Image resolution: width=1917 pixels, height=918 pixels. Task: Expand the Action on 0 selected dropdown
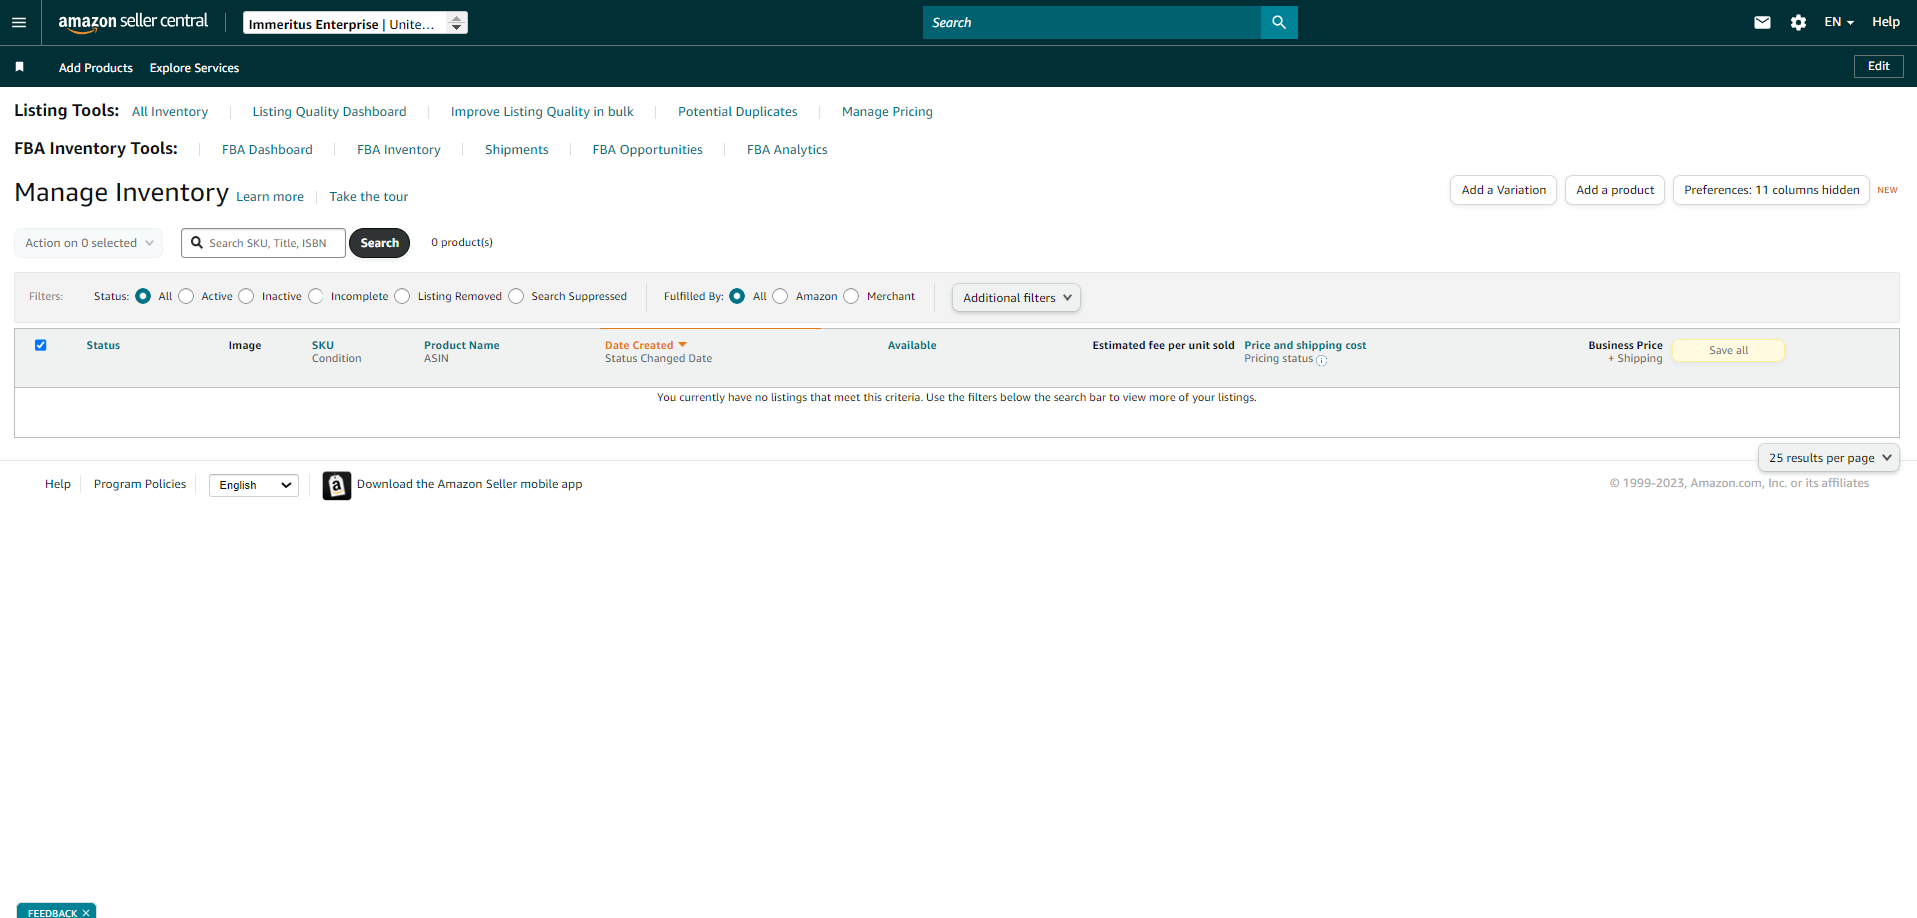[89, 243]
